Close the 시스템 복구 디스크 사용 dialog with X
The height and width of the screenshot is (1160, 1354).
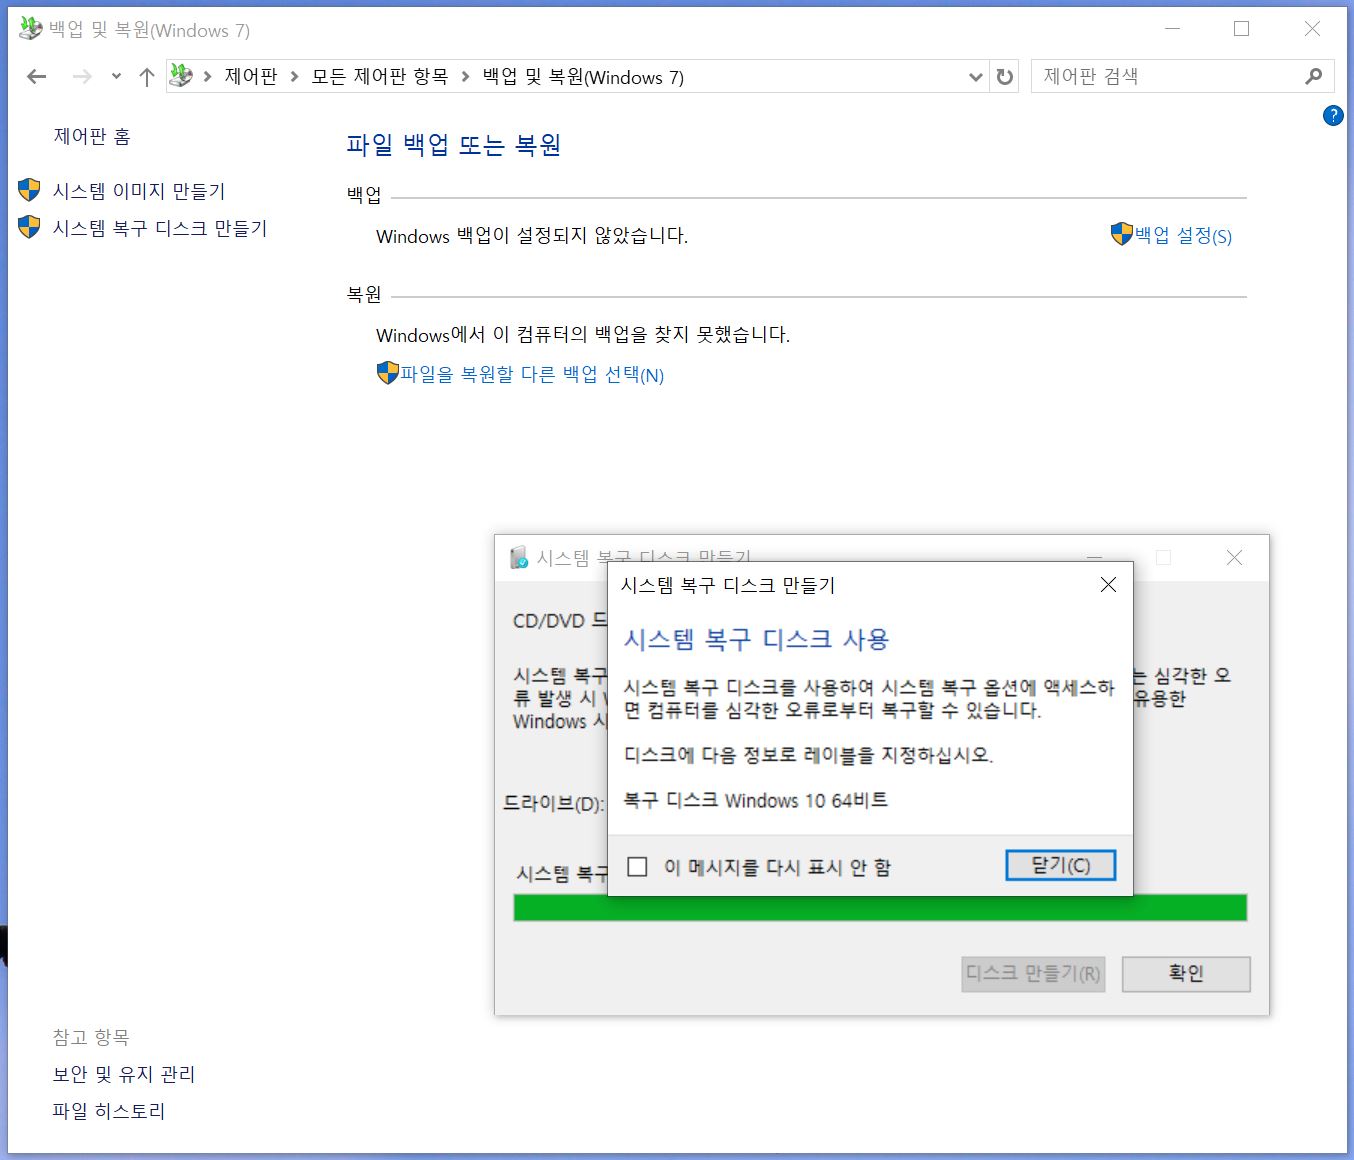[1108, 585]
